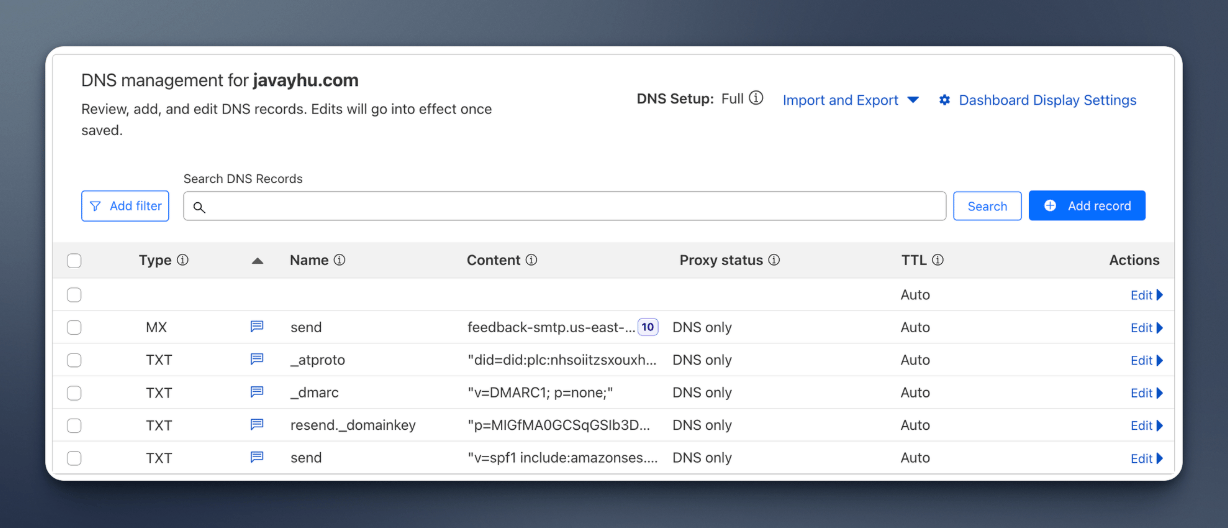Viewport: 1228px width, 528px height.
Task: Click the Add filter button
Action: (x=125, y=206)
